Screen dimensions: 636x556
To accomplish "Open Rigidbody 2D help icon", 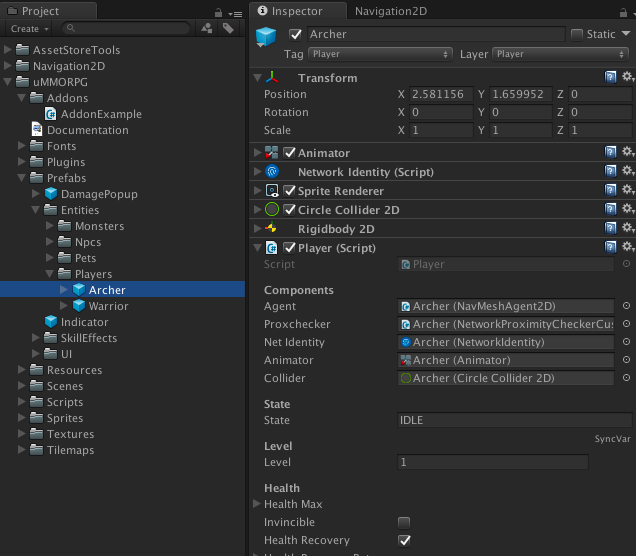I will (610, 228).
